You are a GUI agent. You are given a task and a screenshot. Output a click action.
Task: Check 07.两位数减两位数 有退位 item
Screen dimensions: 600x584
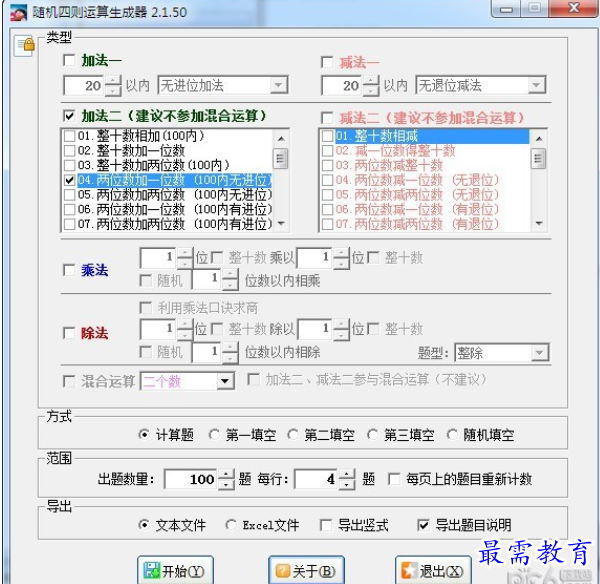pos(328,224)
